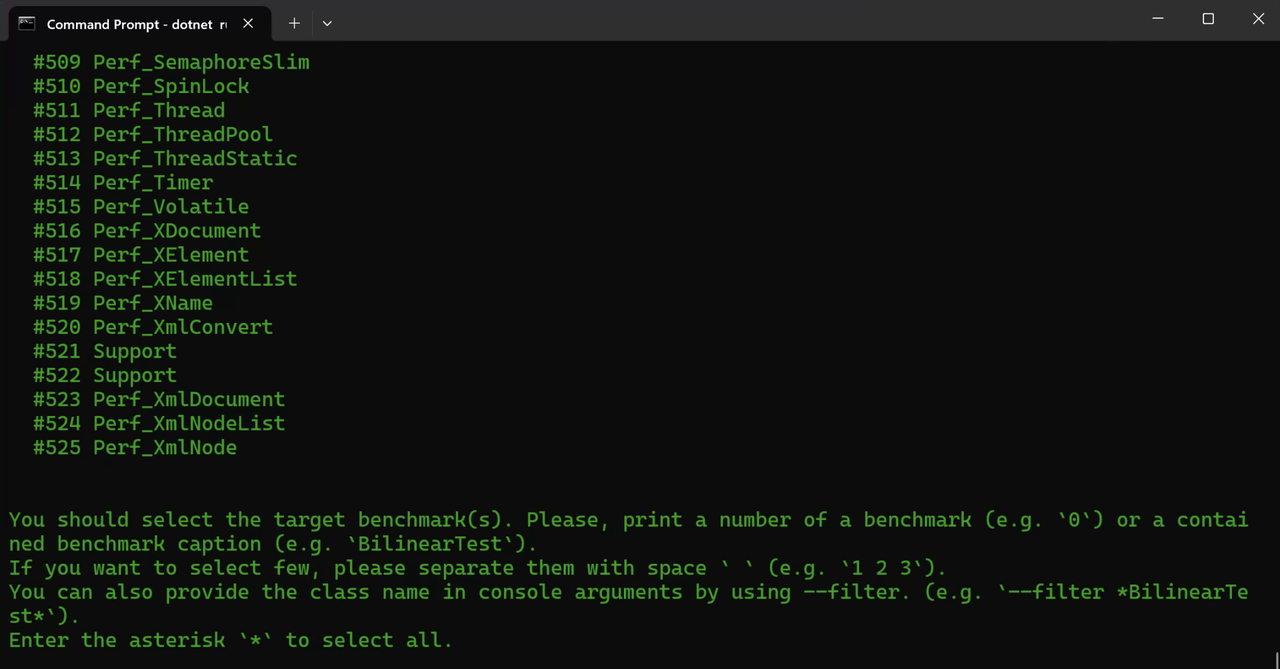
Task: Select the Perf_XDocument benchmark line
Action: click(x=176, y=230)
